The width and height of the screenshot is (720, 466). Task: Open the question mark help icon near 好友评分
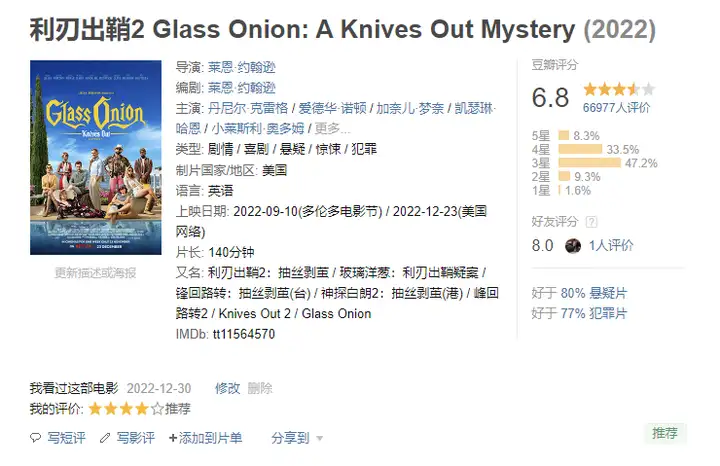click(591, 222)
